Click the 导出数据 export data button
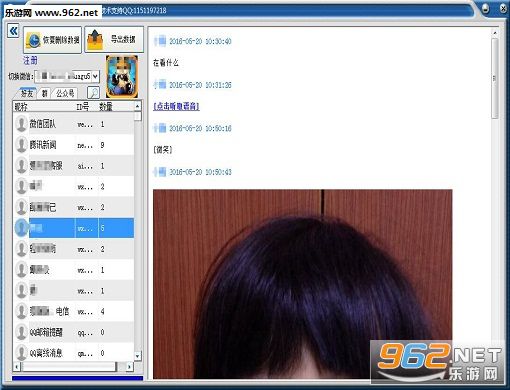 114,39
